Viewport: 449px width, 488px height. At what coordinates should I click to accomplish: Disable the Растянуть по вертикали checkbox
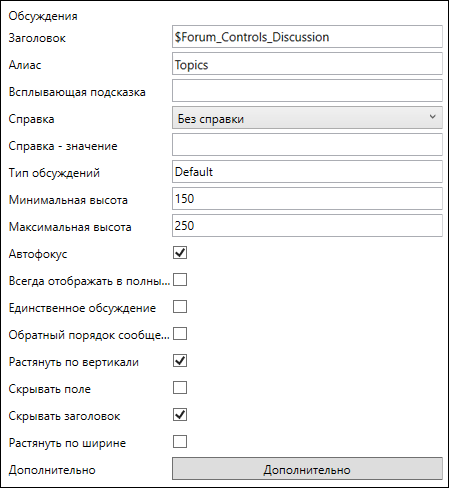180,361
